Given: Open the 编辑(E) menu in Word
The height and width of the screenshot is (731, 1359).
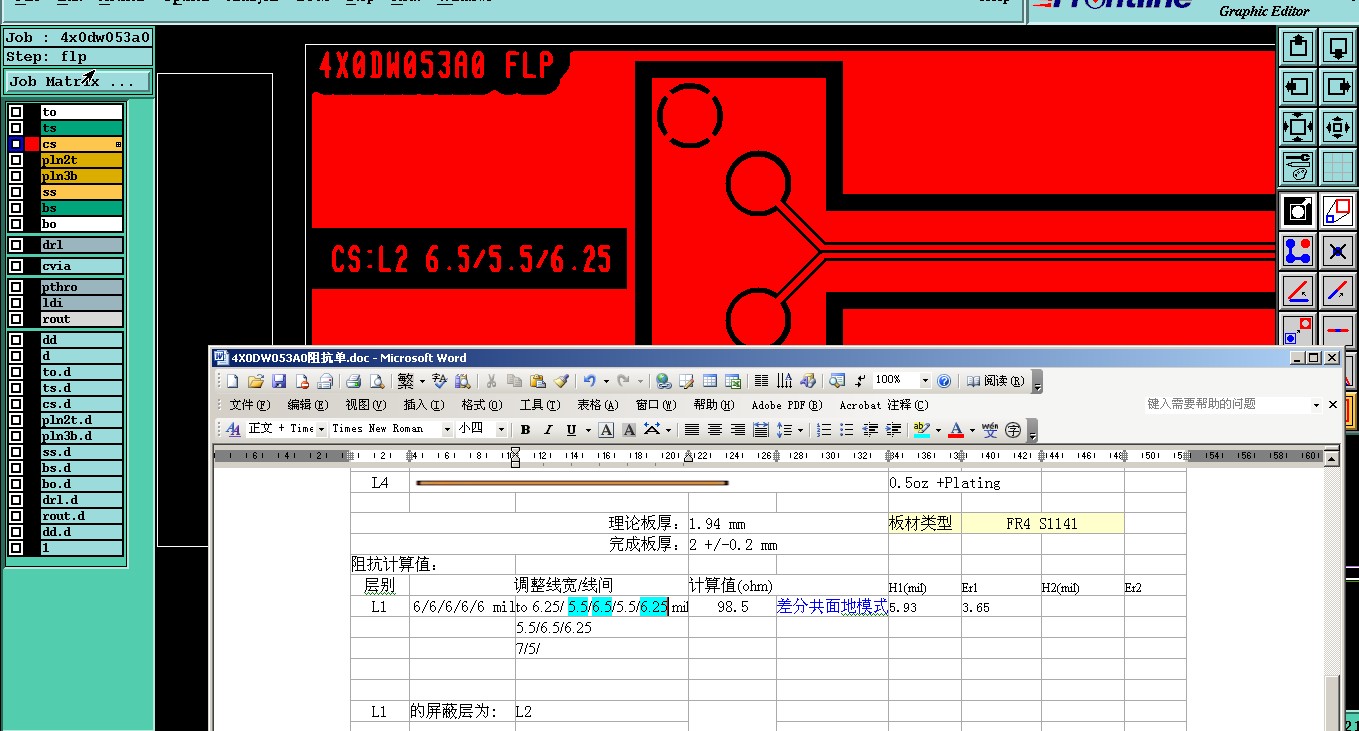Looking at the screenshot, I should (308, 405).
